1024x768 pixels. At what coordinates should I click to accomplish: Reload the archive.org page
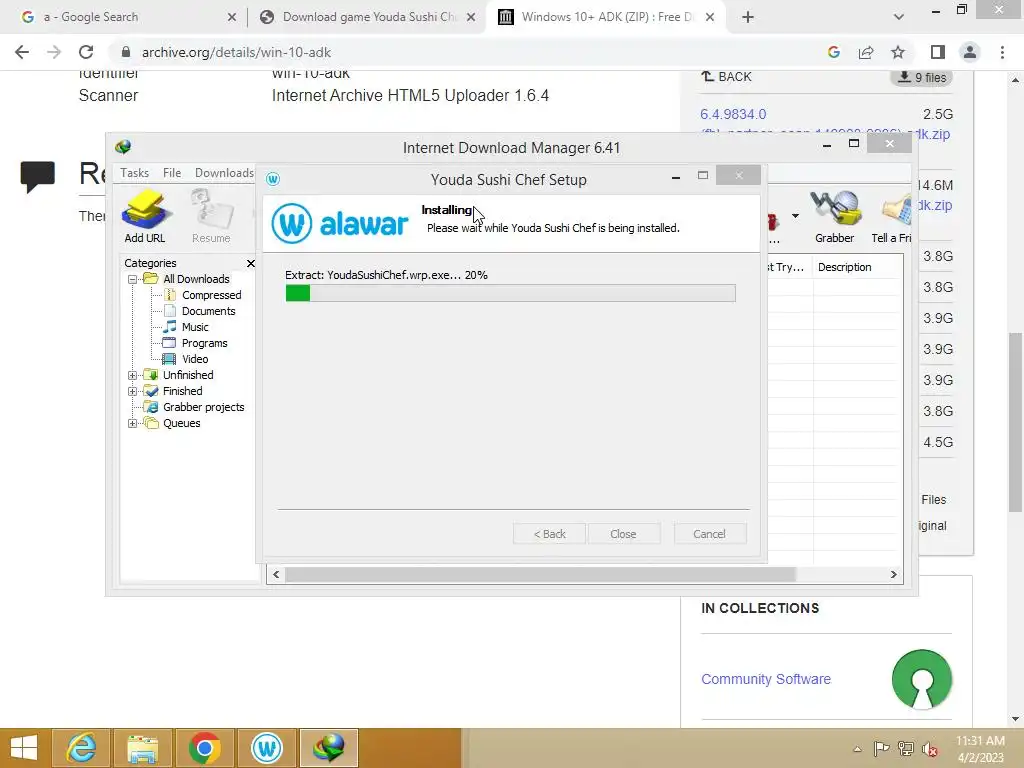[x=86, y=52]
